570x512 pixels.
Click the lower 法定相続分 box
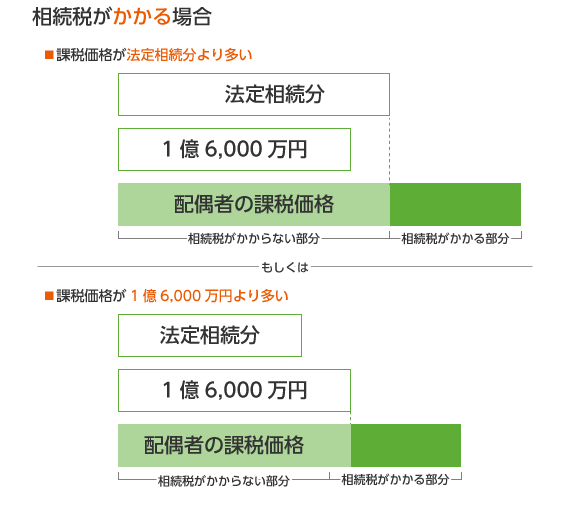point(210,335)
